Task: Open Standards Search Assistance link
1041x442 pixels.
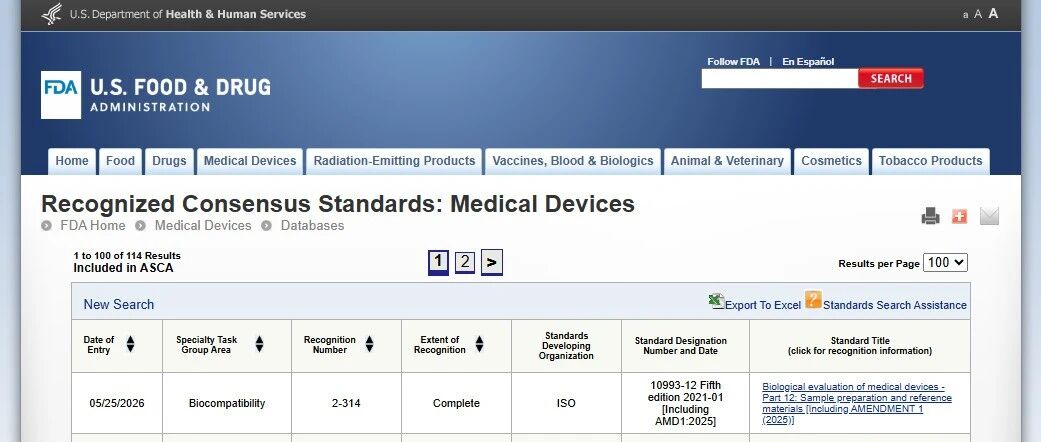Action: coord(895,305)
